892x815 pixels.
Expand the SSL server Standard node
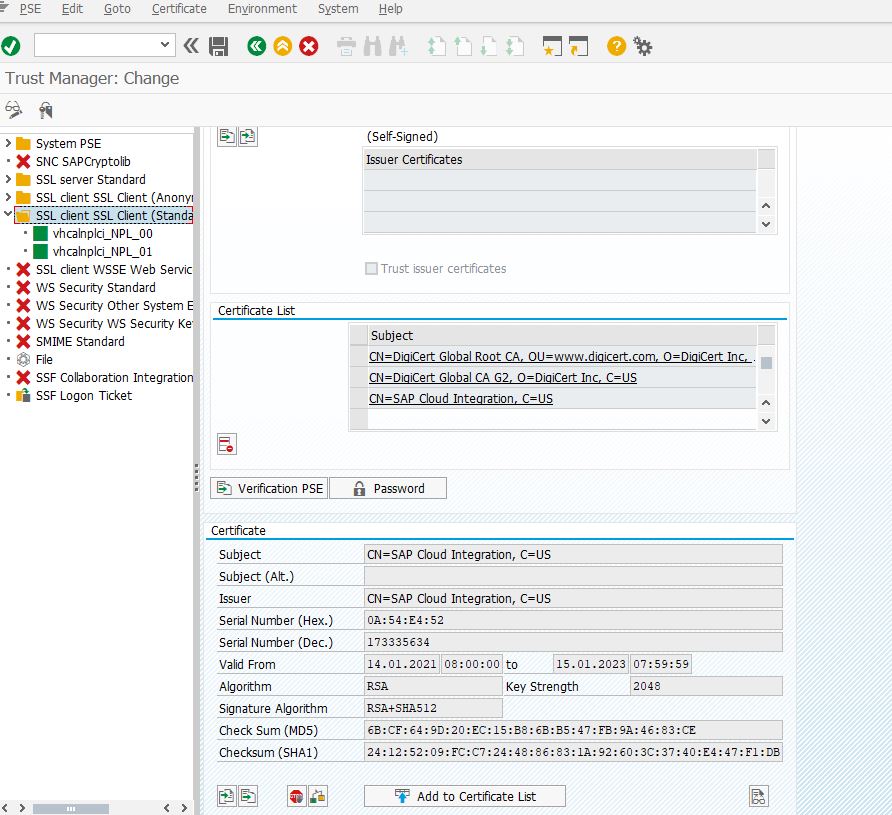pos(8,179)
